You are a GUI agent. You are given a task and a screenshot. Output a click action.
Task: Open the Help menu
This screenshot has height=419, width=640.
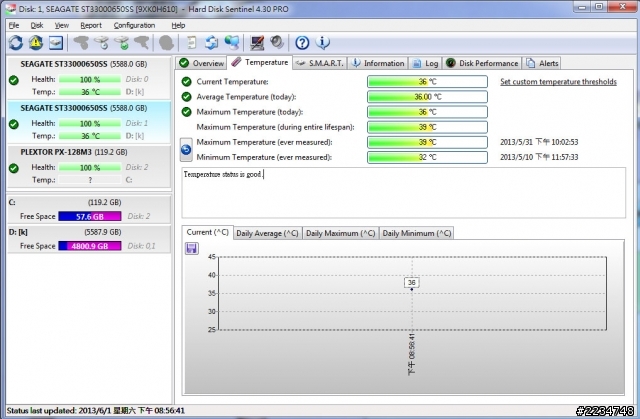178,25
